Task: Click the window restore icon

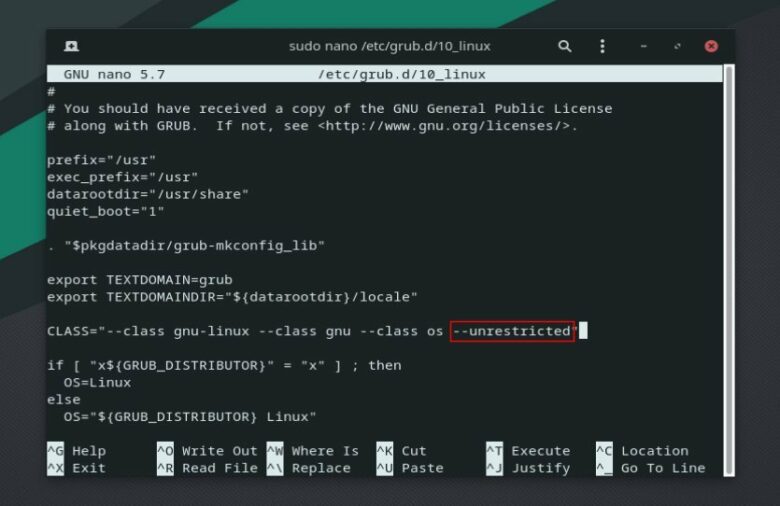Action: pyautogui.click(x=677, y=46)
